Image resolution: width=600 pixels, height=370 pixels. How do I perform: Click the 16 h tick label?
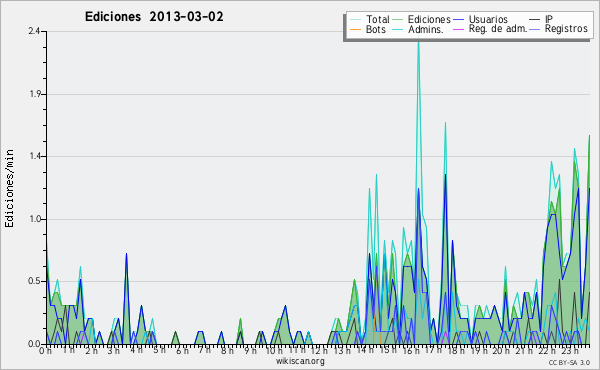coord(410,350)
